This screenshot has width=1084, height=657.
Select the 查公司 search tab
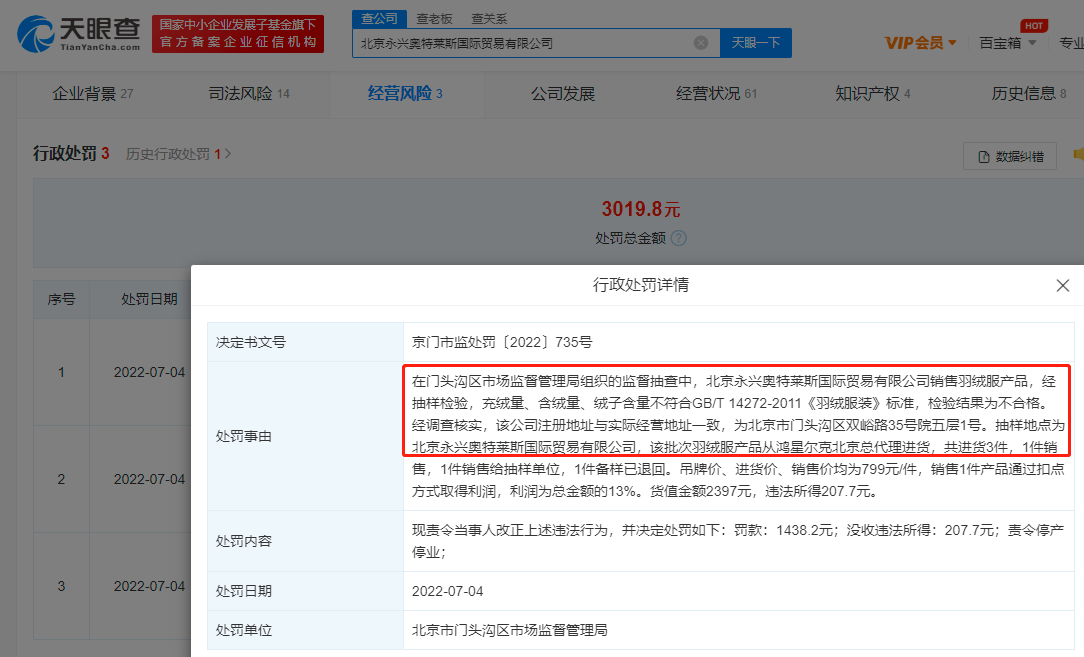(x=380, y=18)
